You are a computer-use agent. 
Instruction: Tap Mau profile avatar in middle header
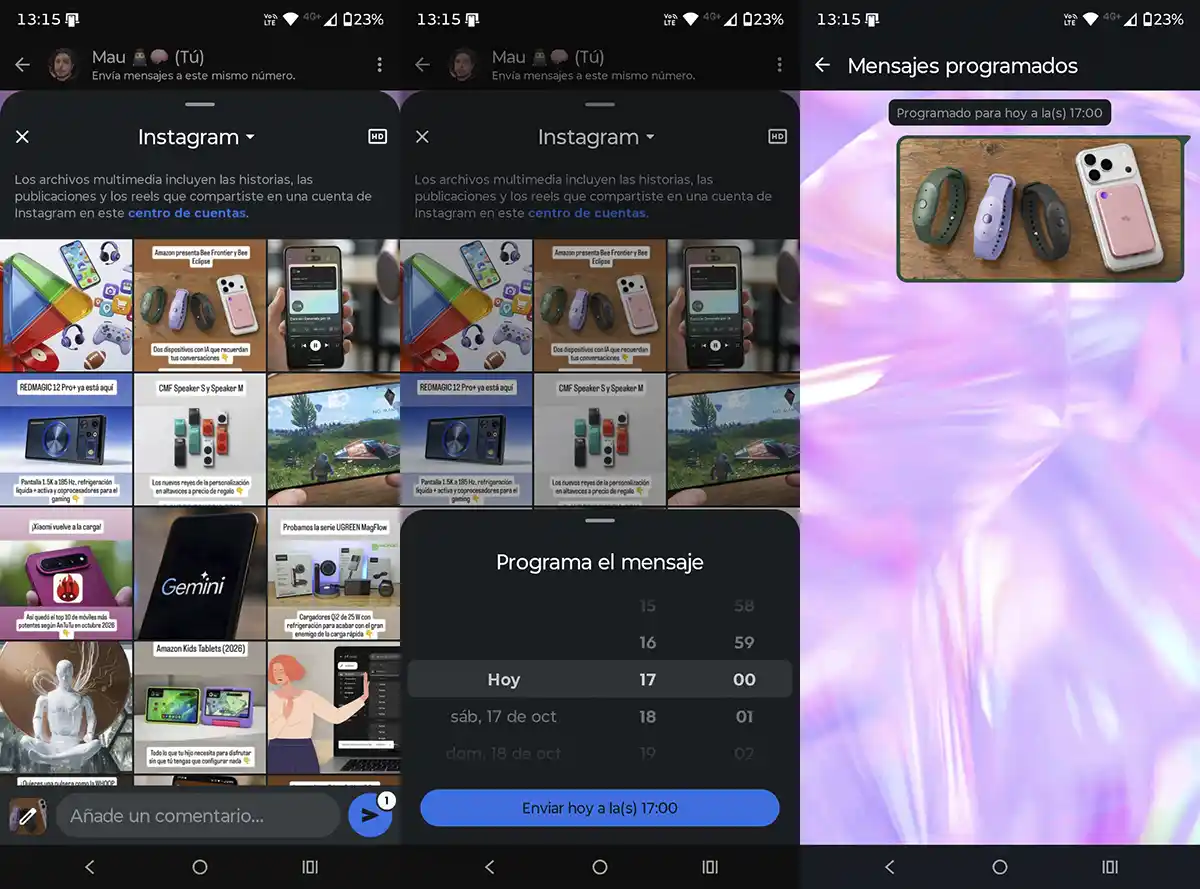(464, 65)
